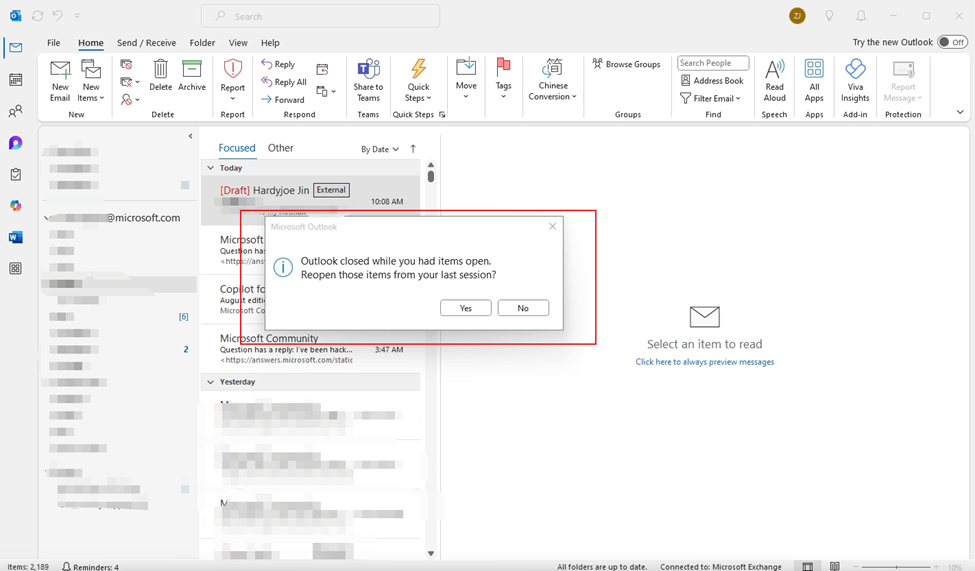Click the Send/Receive sync icon in title bar
Image resolution: width=975 pixels, height=571 pixels.
pyautogui.click(x=37, y=16)
